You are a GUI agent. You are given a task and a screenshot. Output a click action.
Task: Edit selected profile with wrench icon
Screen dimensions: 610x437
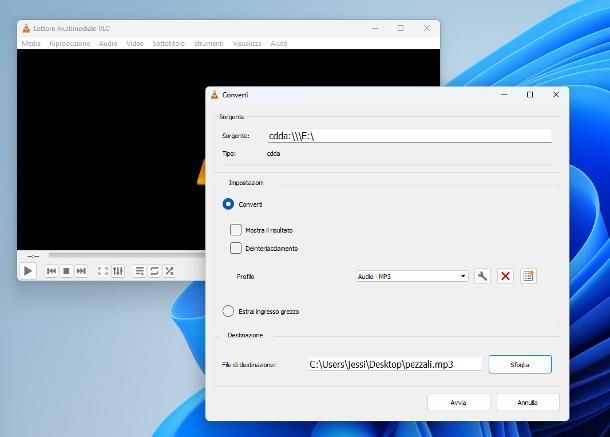pyautogui.click(x=482, y=276)
